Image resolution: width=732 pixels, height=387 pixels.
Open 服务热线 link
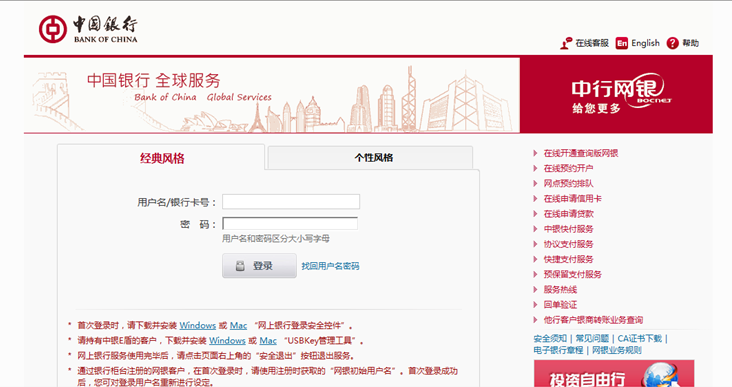point(560,289)
